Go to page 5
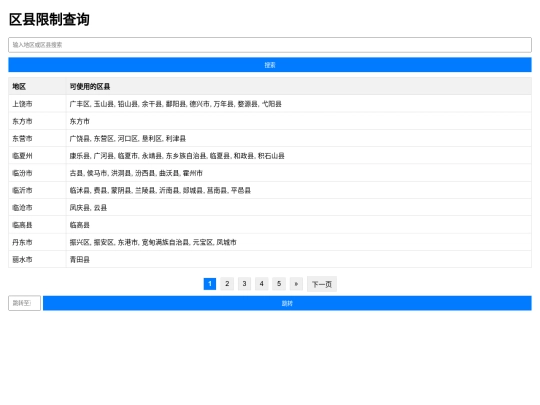This screenshot has width=540, height=405. click(x=279, y=284)
